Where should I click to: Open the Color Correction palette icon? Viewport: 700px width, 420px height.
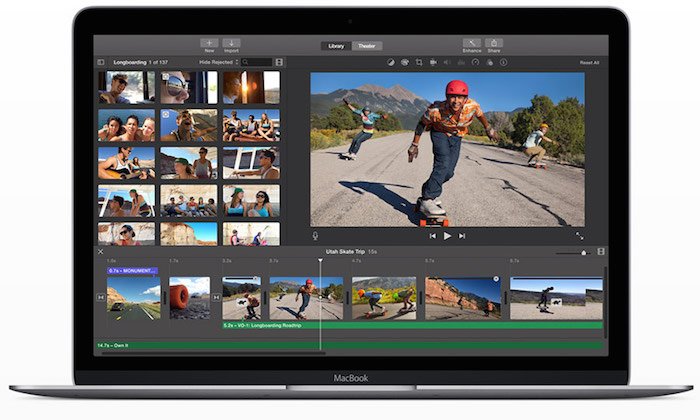(405, 62)
